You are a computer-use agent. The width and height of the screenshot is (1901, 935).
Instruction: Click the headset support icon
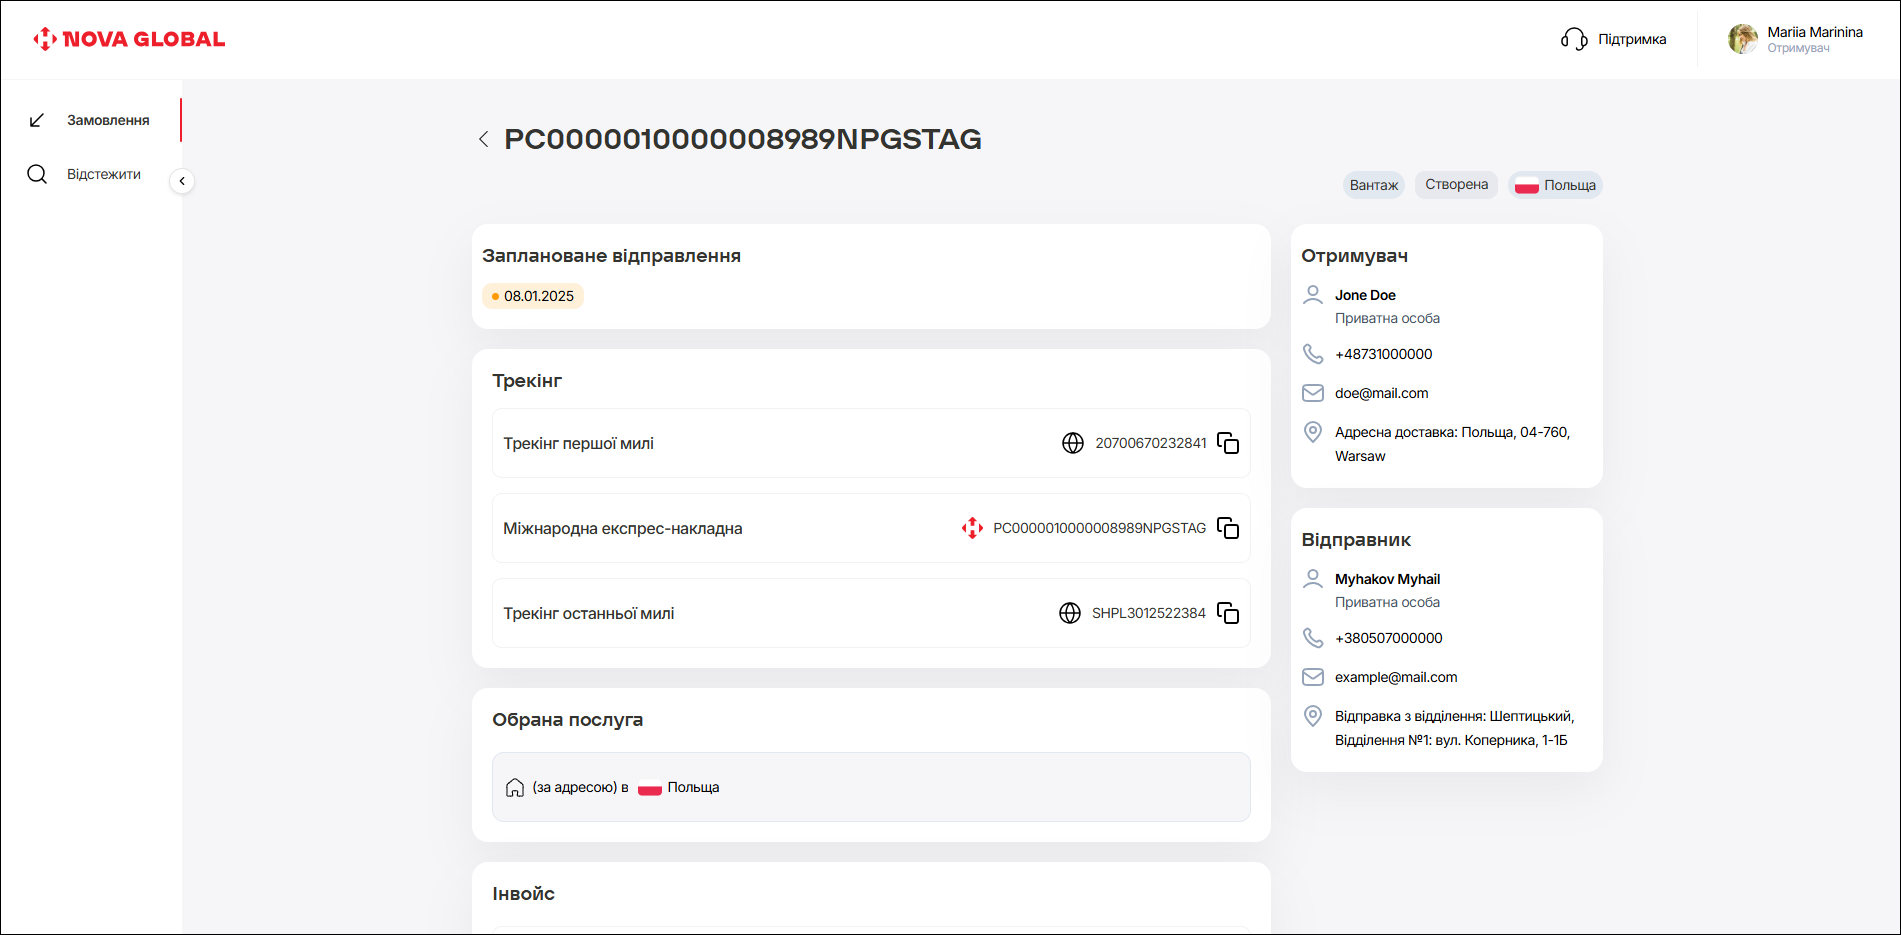[1574, 39]
